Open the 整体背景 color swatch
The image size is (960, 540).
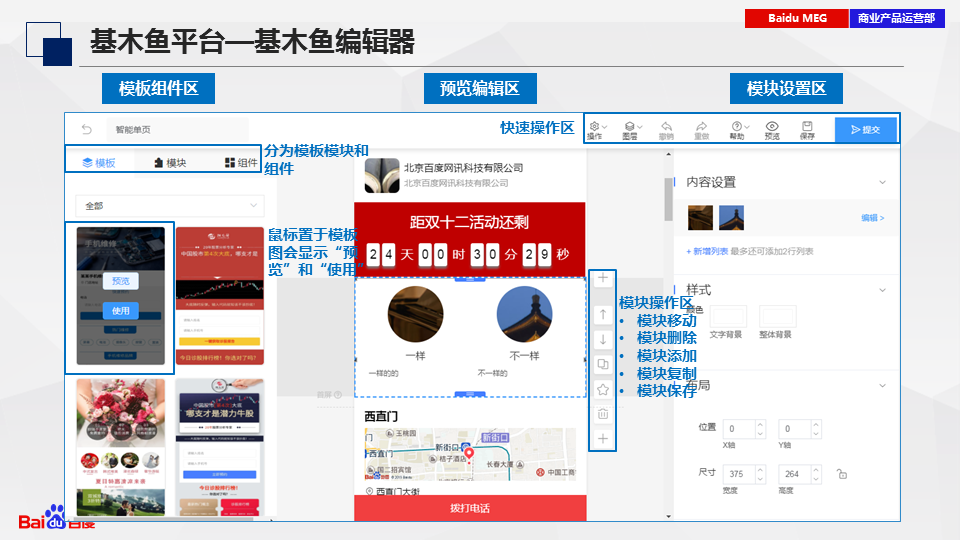pyautogui.click(x=778, y=317)
